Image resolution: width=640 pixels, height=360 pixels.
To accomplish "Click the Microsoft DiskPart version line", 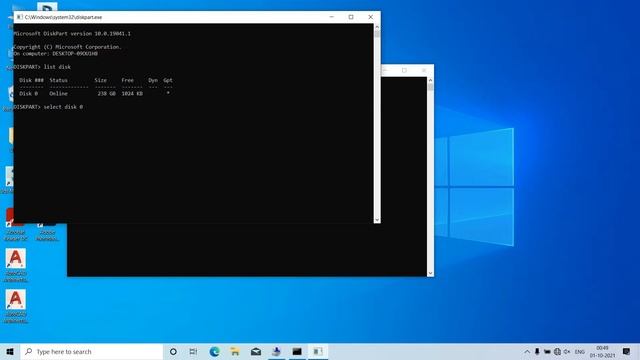I will (72, 34).
